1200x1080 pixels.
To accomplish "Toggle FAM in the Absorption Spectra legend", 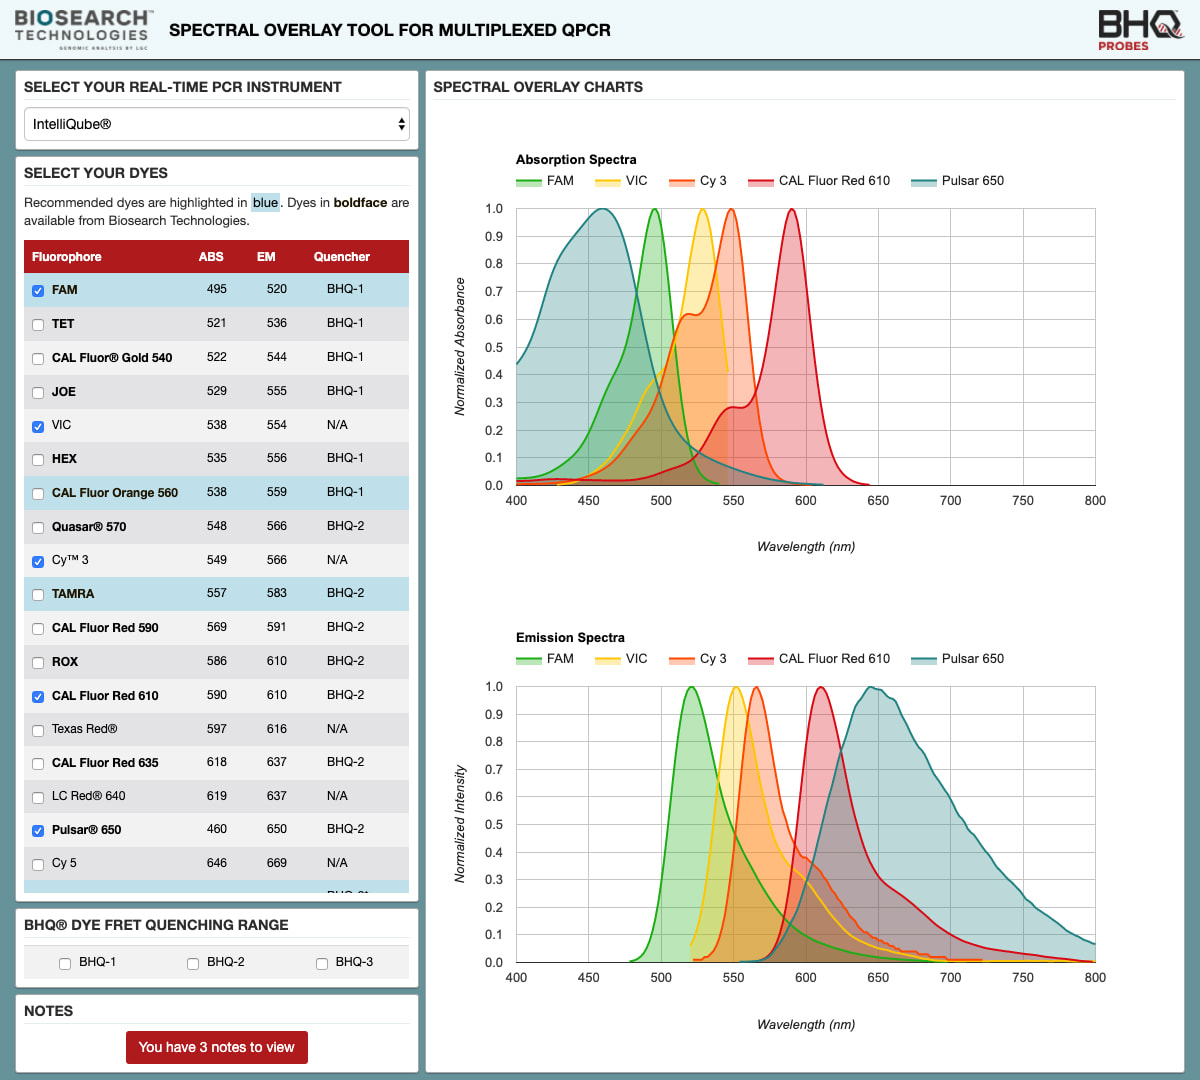I will 545,181.
